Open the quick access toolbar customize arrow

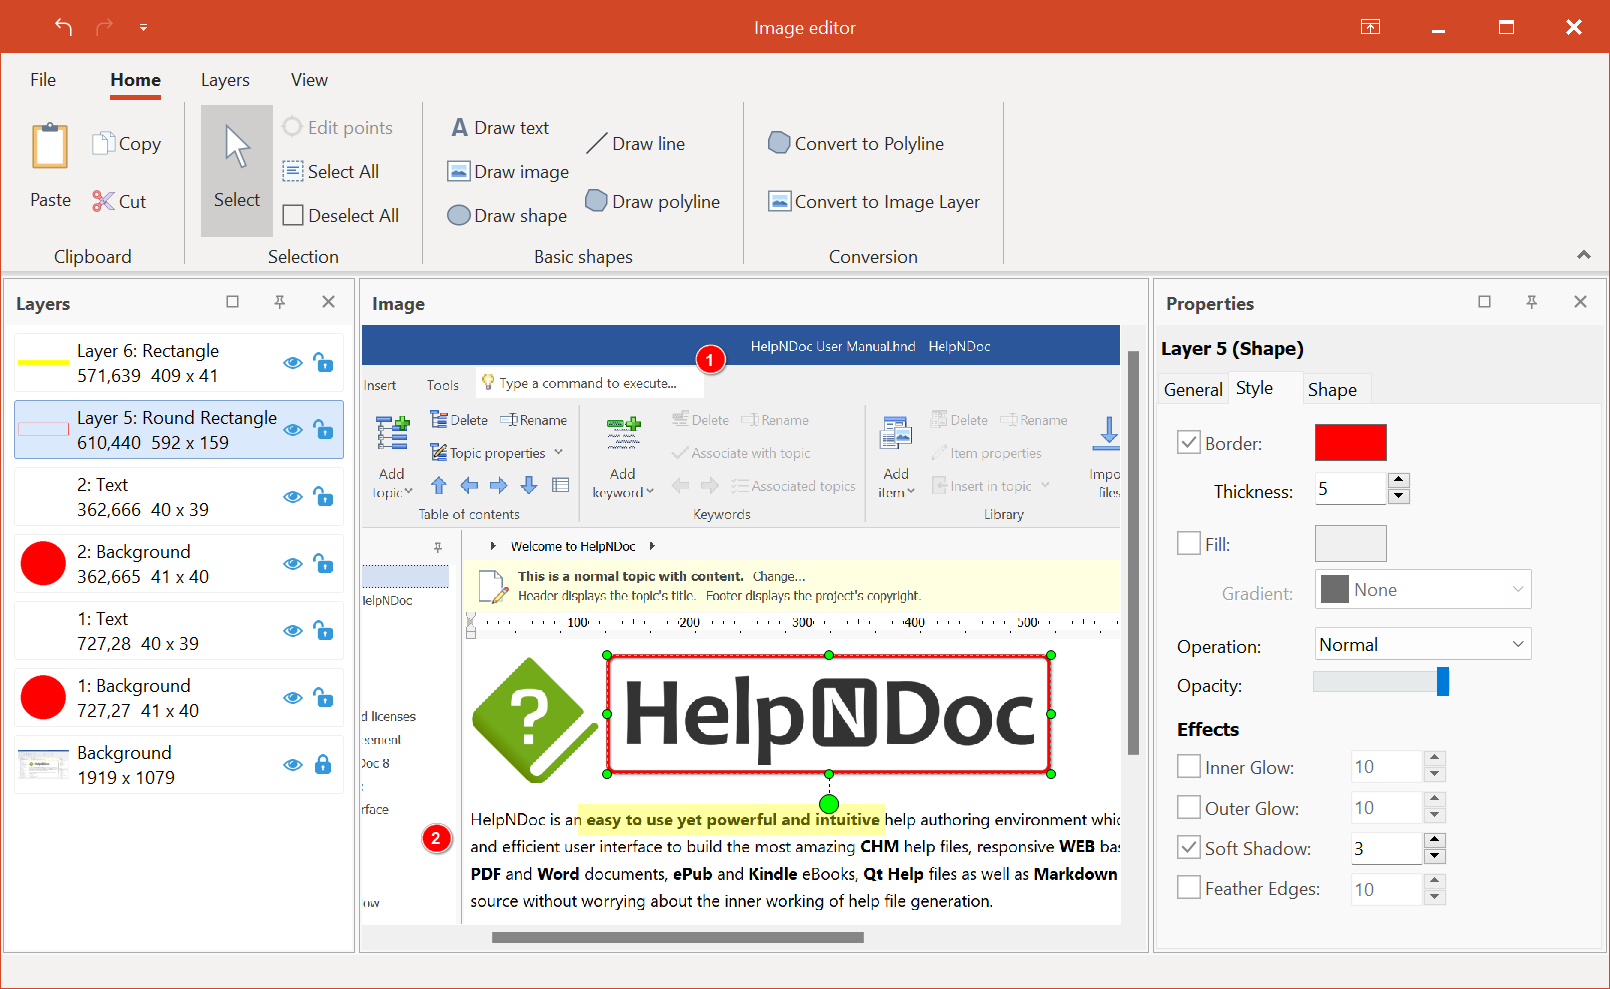[143, 28]
